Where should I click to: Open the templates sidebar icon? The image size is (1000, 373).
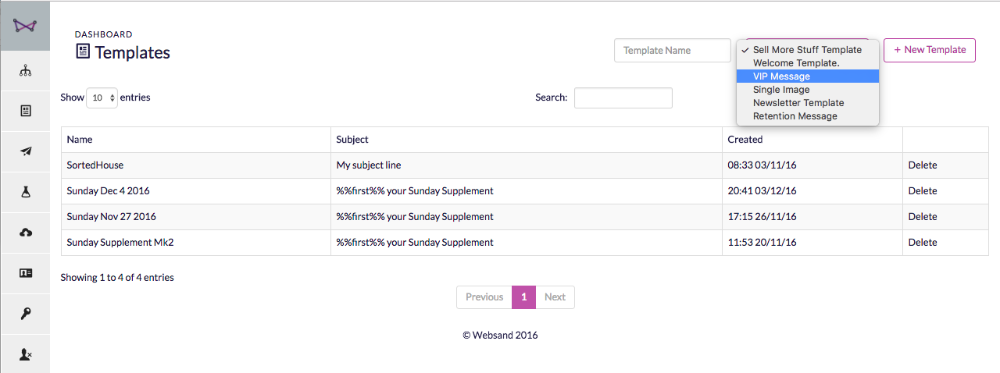[25, 111]
